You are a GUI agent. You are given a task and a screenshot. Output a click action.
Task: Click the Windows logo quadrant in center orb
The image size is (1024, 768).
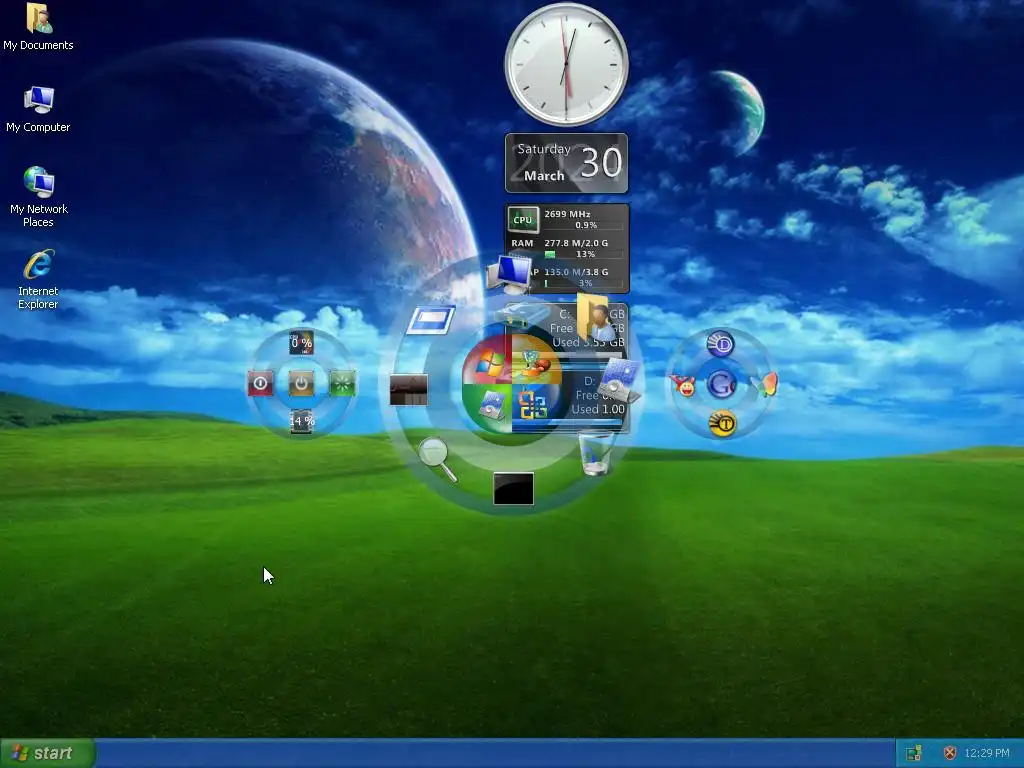[486, 360]
